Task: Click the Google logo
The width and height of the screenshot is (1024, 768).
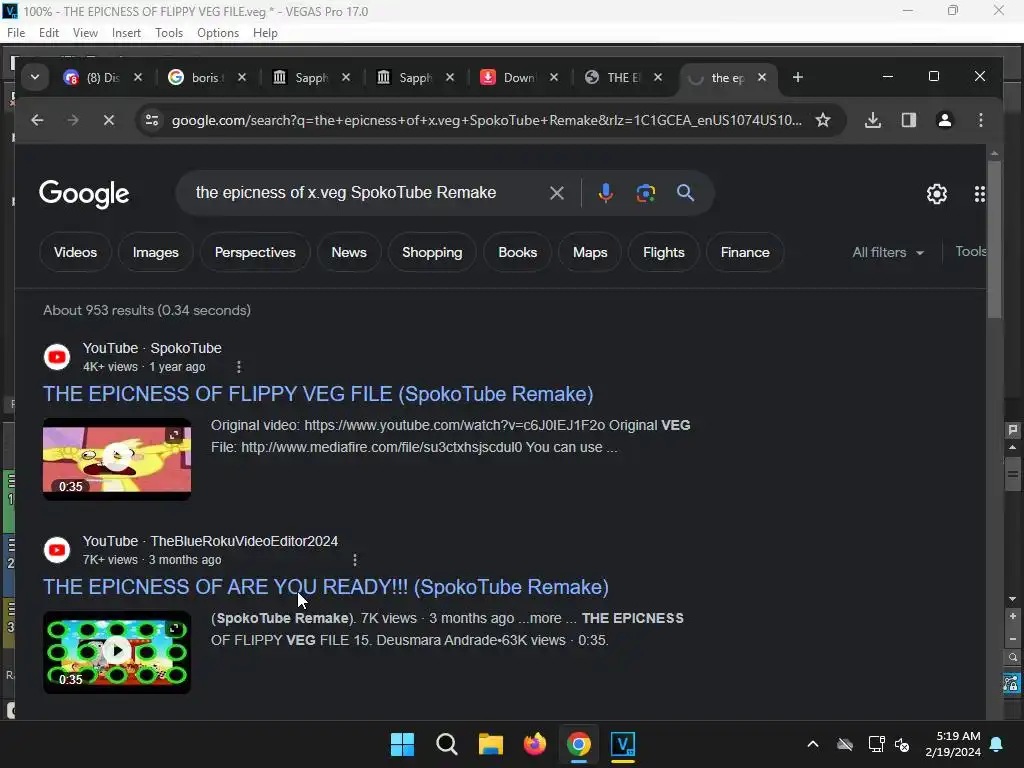Action: pyautogui.click(x=84, y=194)
